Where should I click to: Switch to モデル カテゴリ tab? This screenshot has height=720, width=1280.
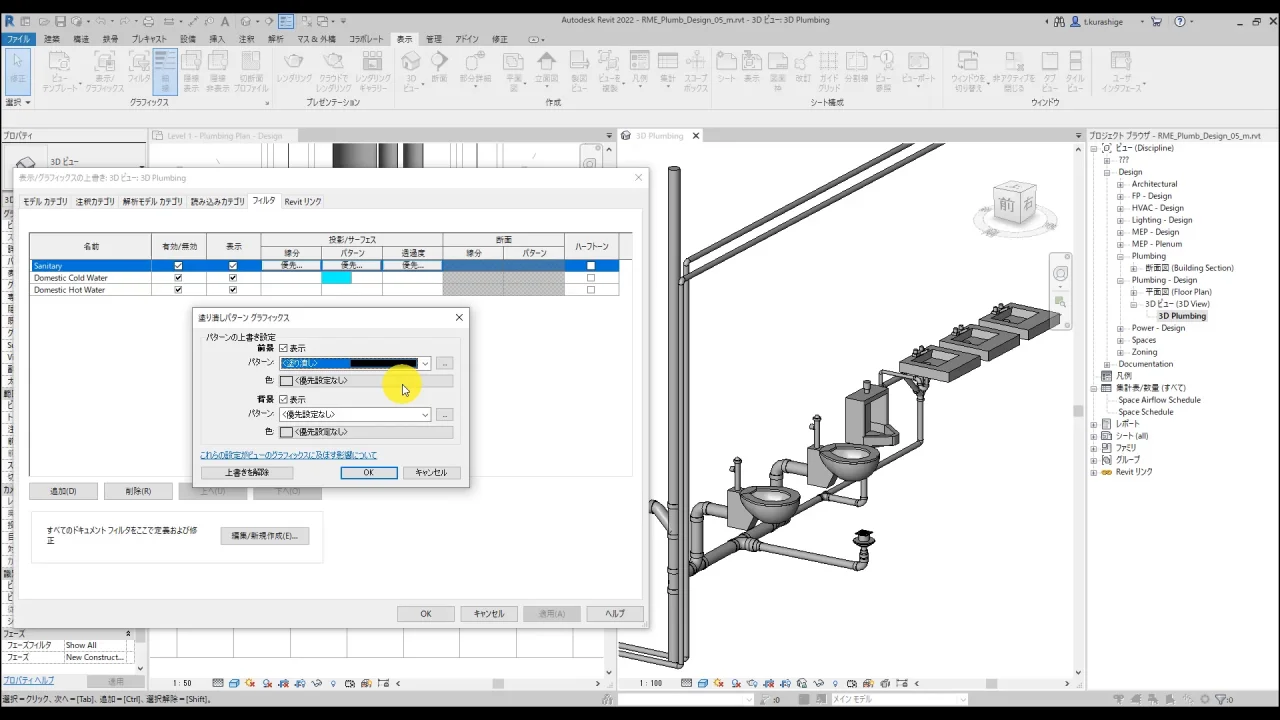pos(45,201)
